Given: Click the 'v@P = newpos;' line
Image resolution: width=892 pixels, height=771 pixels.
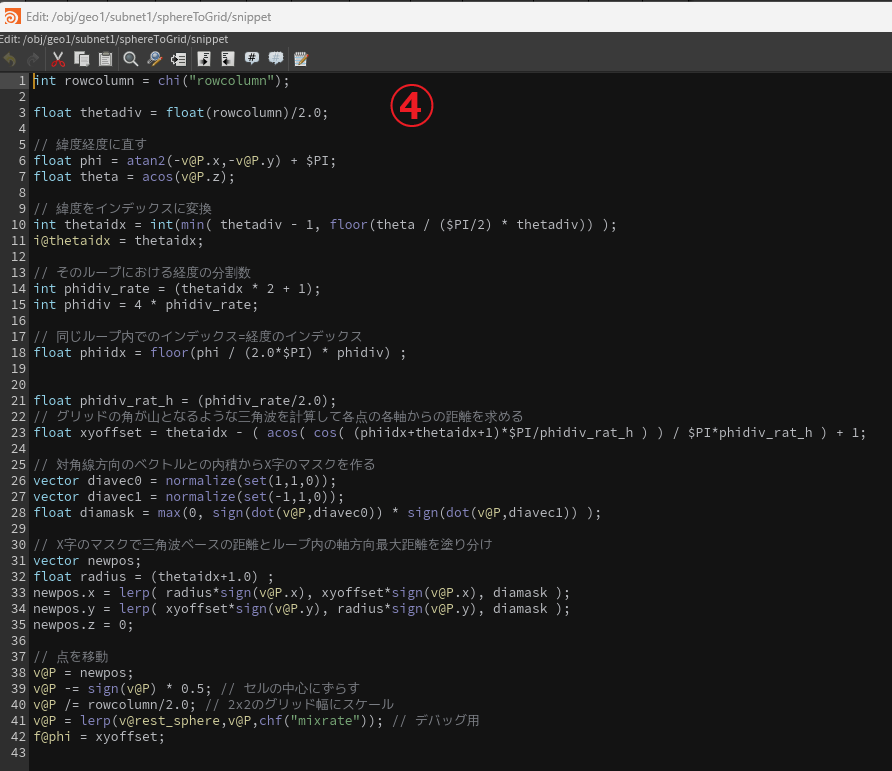Looking at the screenshot, I should (83, 673).
